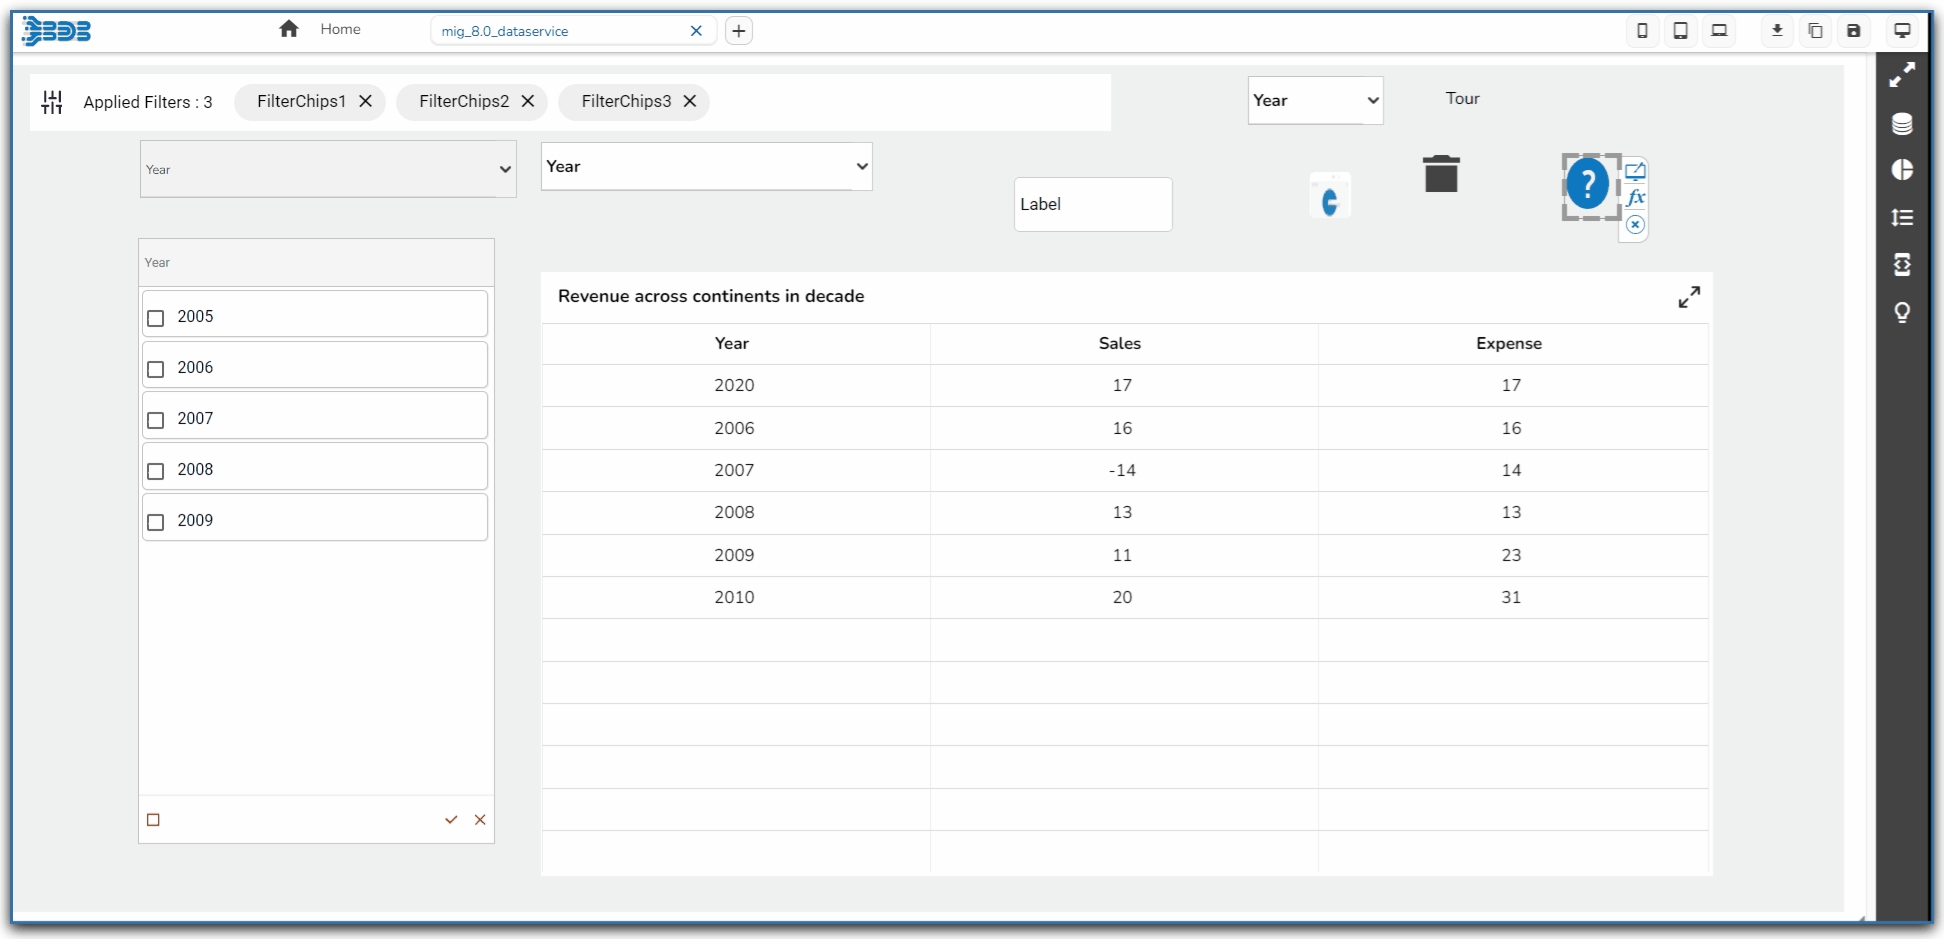
Task: Click the pie chart components icon
Action: pyautogui.click(x=1902, y=170)
